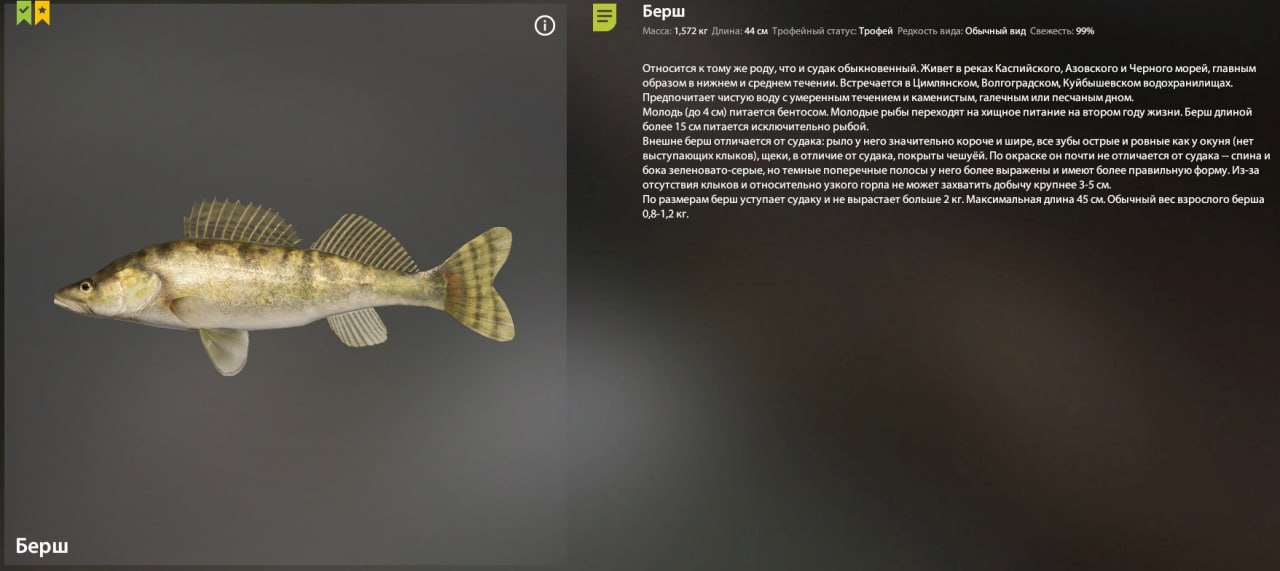1280x571 pixels.
Task: Click the Масса 1,572 кг value
Action: 675,31
